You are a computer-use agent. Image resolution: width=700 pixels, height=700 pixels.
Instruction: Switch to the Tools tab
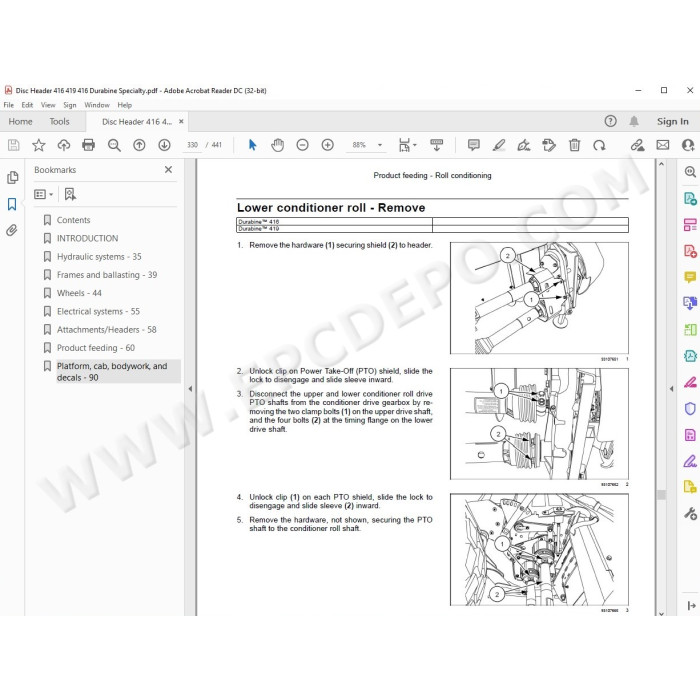(x=59, y=121)
